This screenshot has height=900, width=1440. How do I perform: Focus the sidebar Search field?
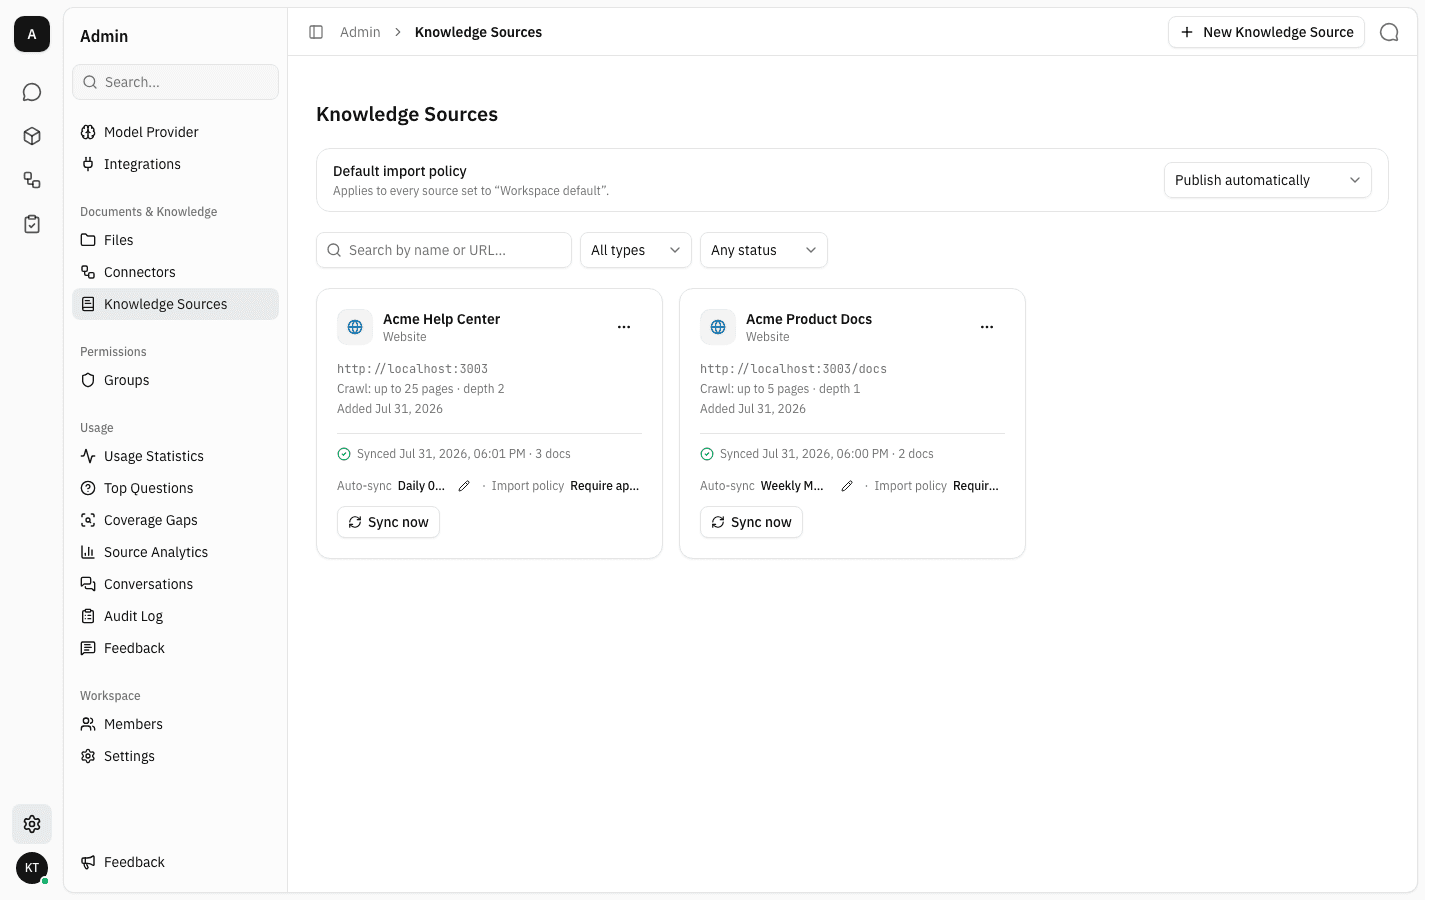[175, 82]
